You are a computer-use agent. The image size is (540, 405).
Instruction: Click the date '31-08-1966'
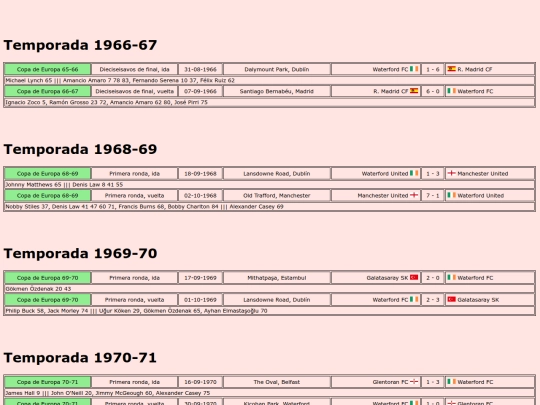(200, 69)
